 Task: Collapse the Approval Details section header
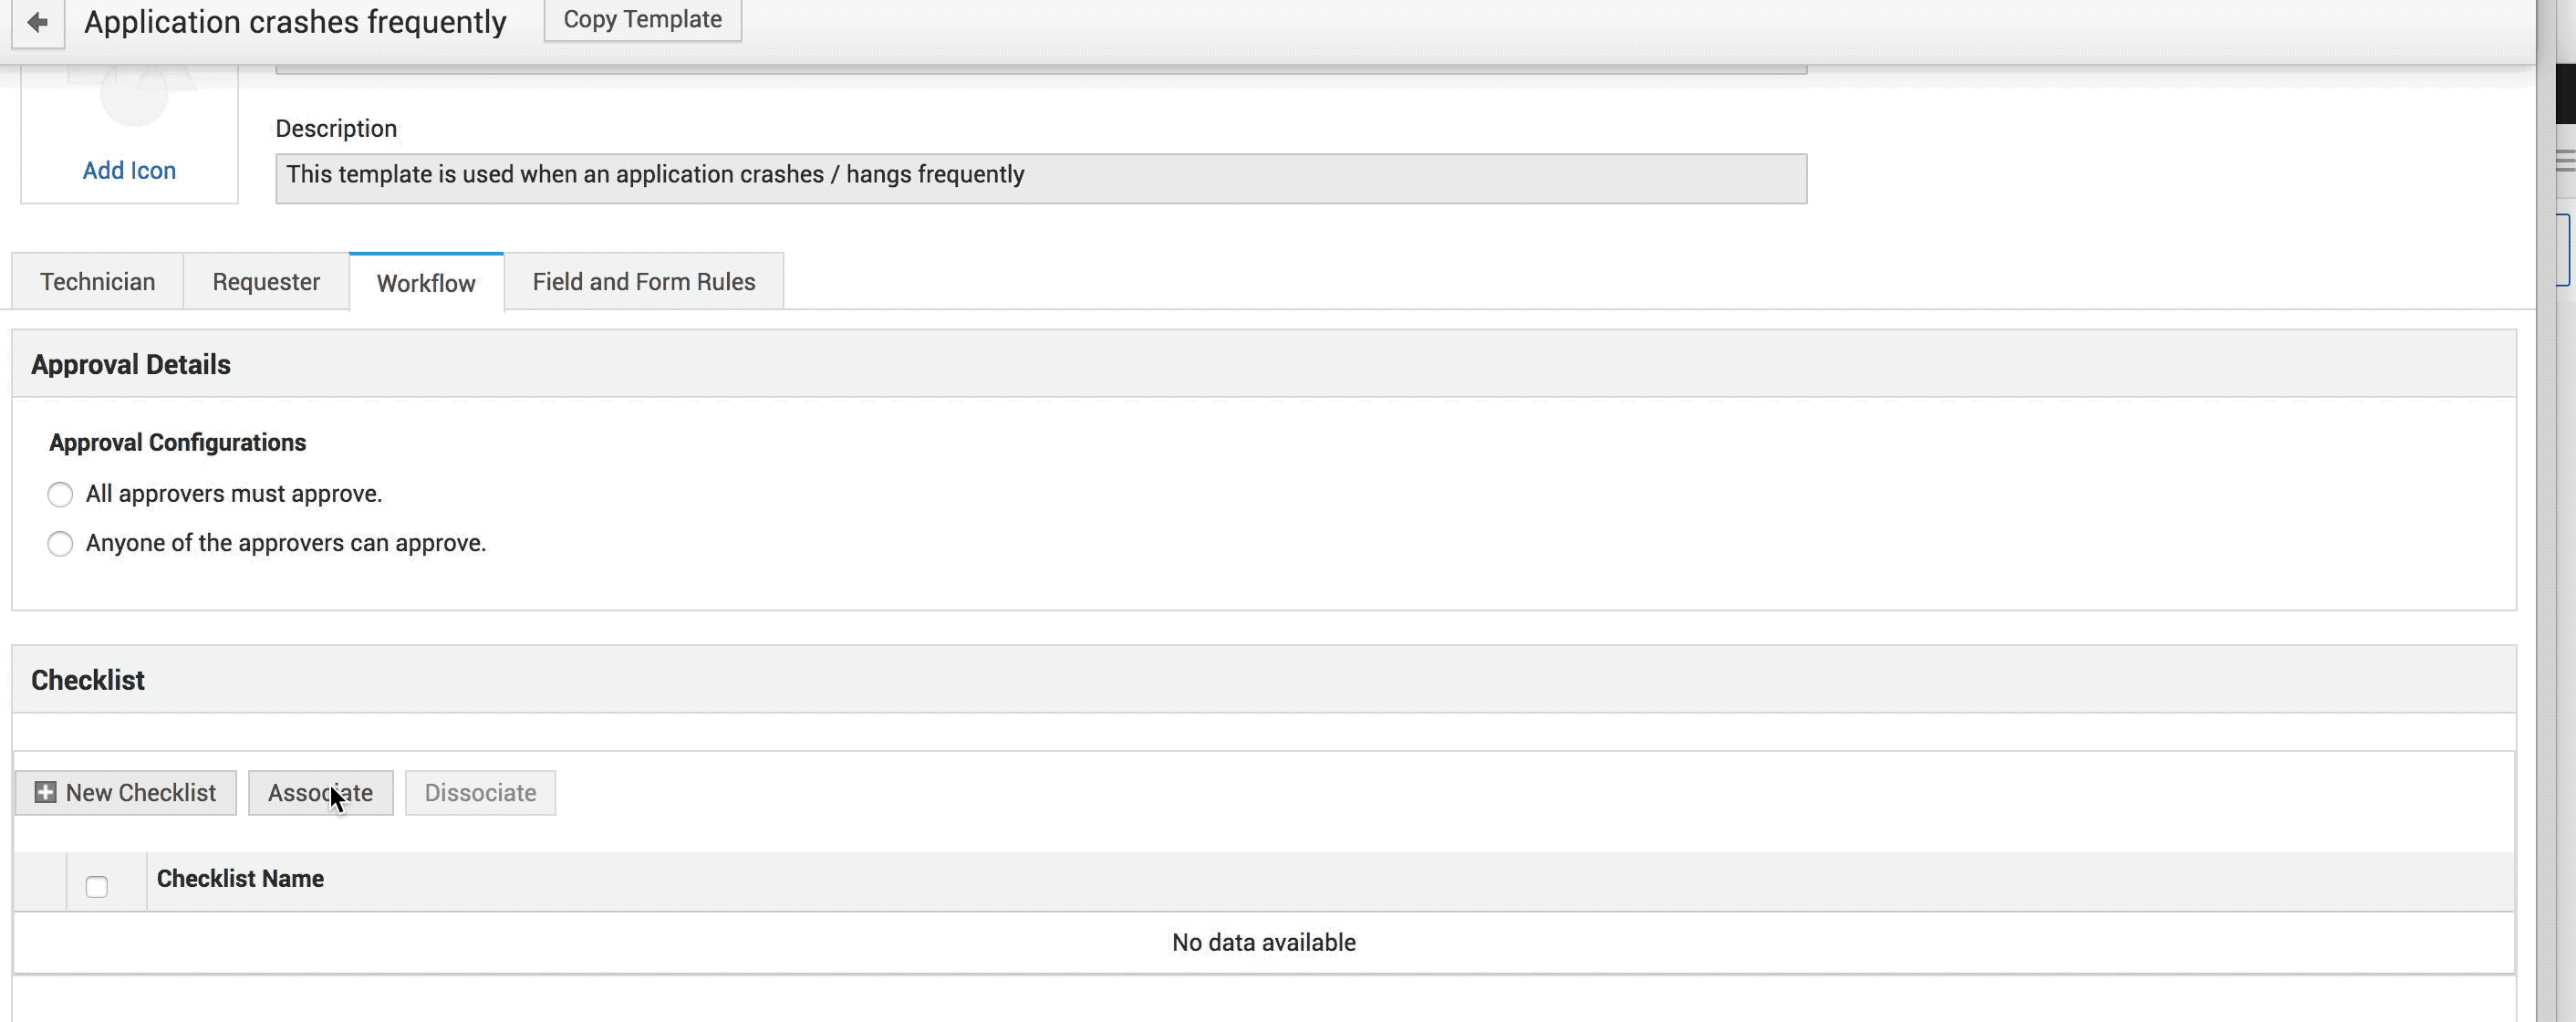(x=131, y=365)
